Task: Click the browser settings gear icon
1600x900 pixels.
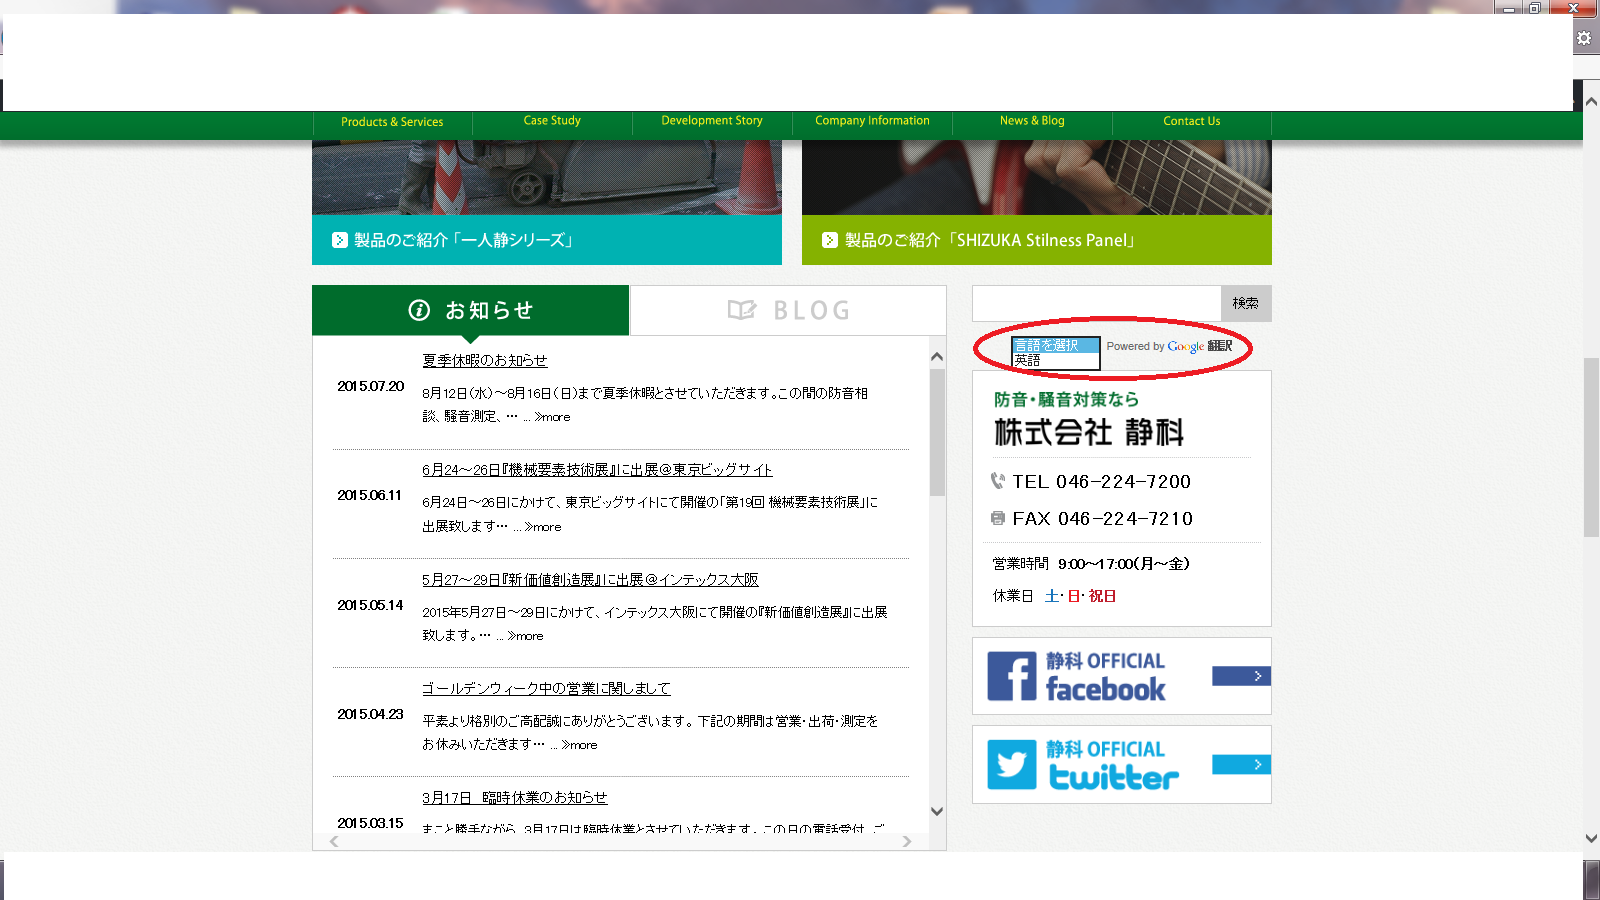Action: (1584, 38)
